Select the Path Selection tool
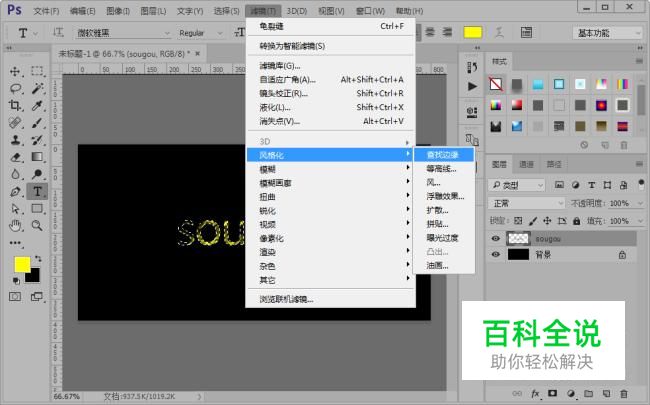 coord(15,209)
